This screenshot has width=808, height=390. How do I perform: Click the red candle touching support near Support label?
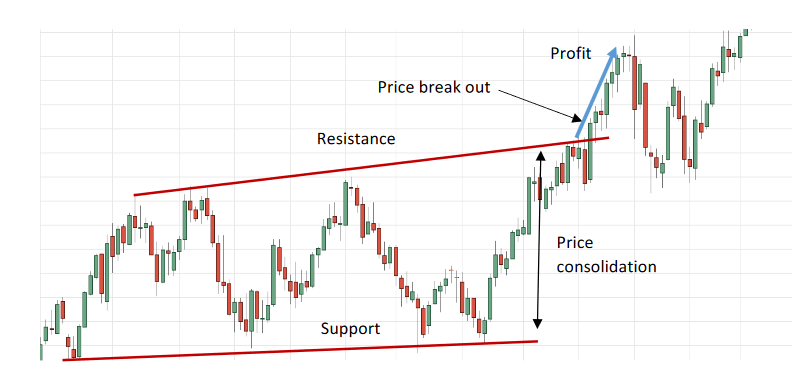coord(423,321)
